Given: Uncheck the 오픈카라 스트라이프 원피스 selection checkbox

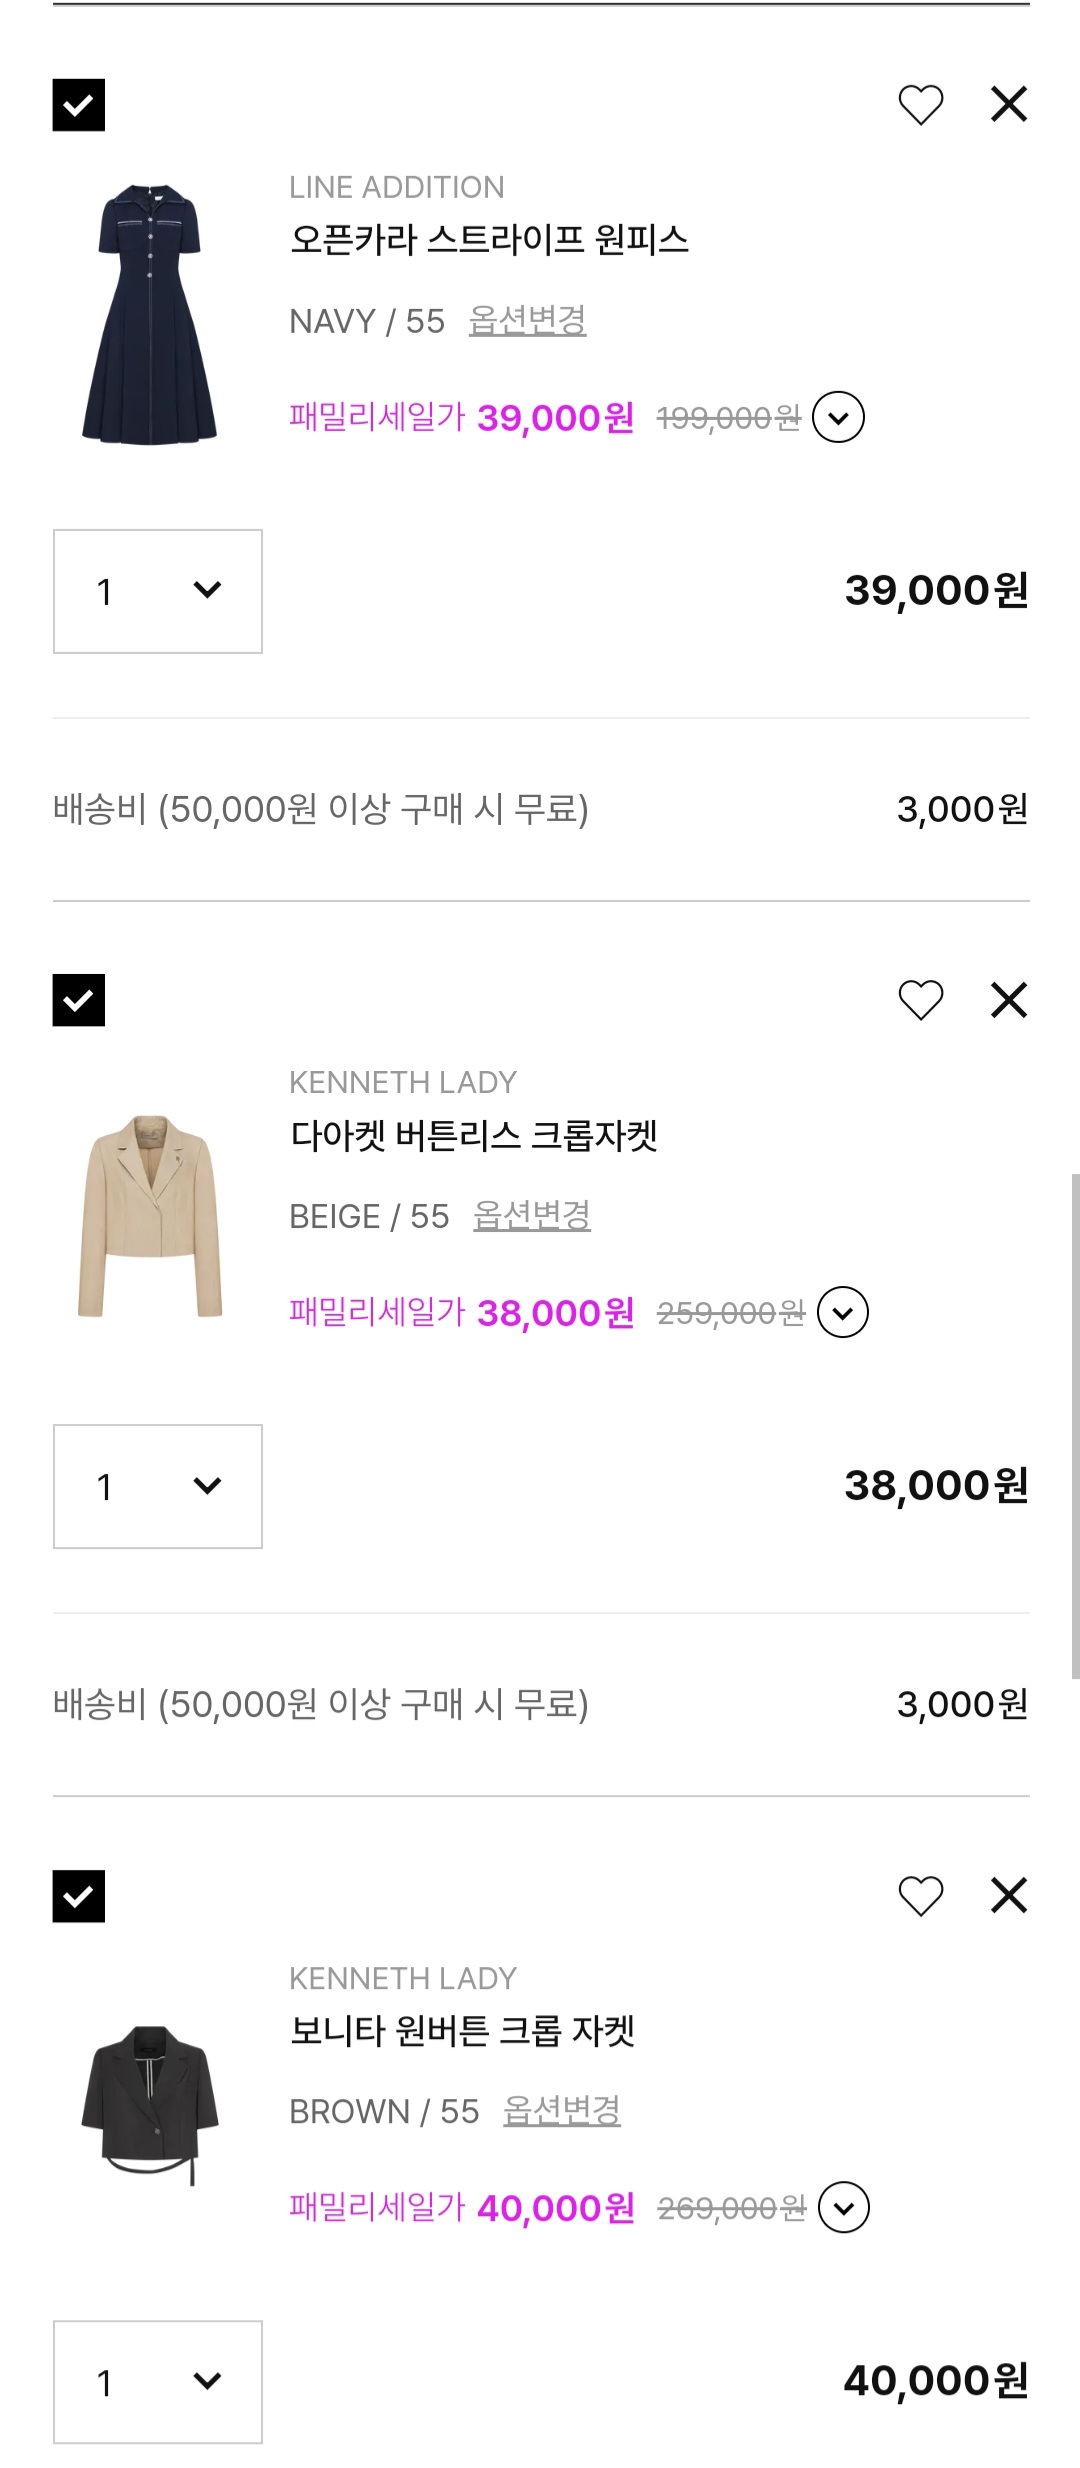Looking at the screenshot, I should click(79, 105).
